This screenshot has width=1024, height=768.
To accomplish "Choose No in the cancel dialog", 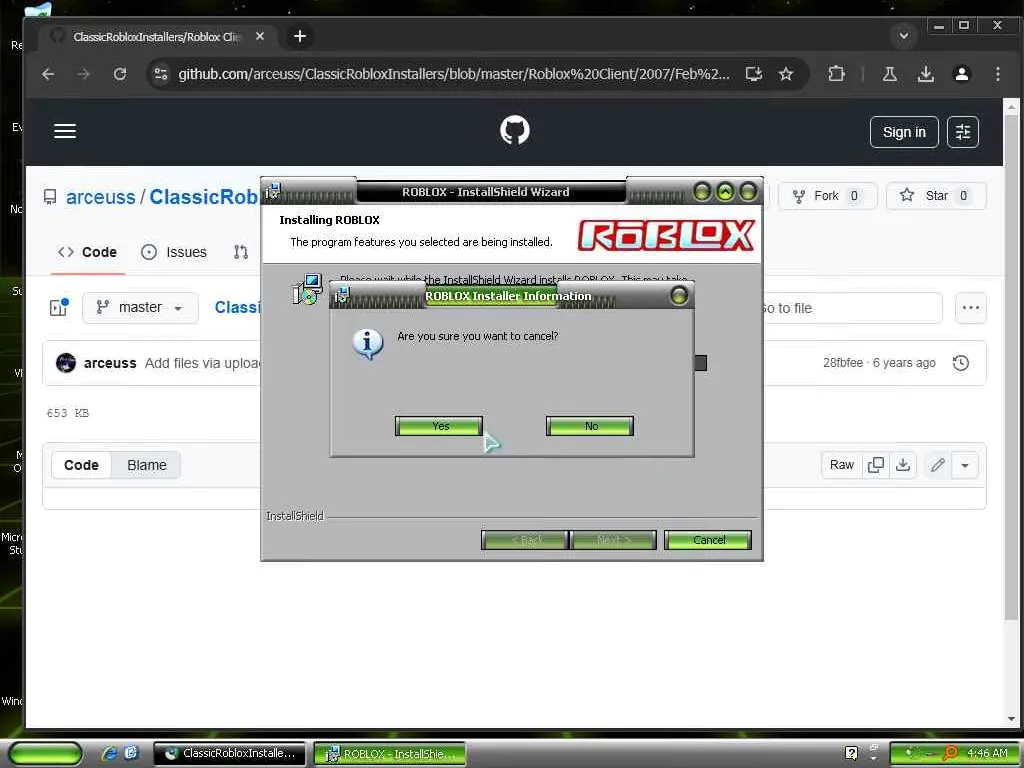I will [x=590, y=426].
